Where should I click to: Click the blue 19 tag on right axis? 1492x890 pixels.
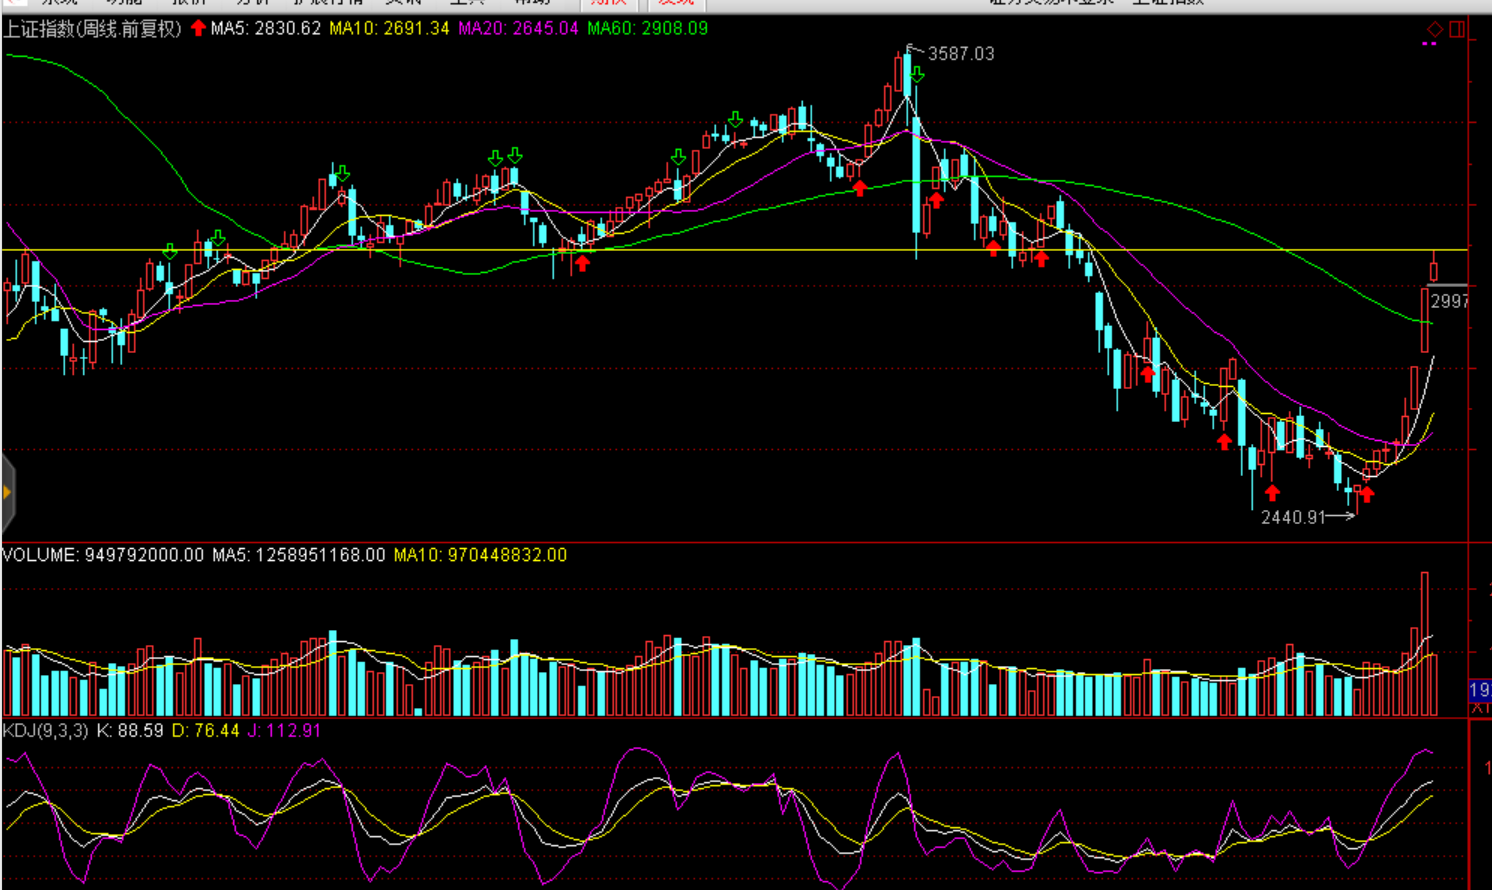[1479, 690]
